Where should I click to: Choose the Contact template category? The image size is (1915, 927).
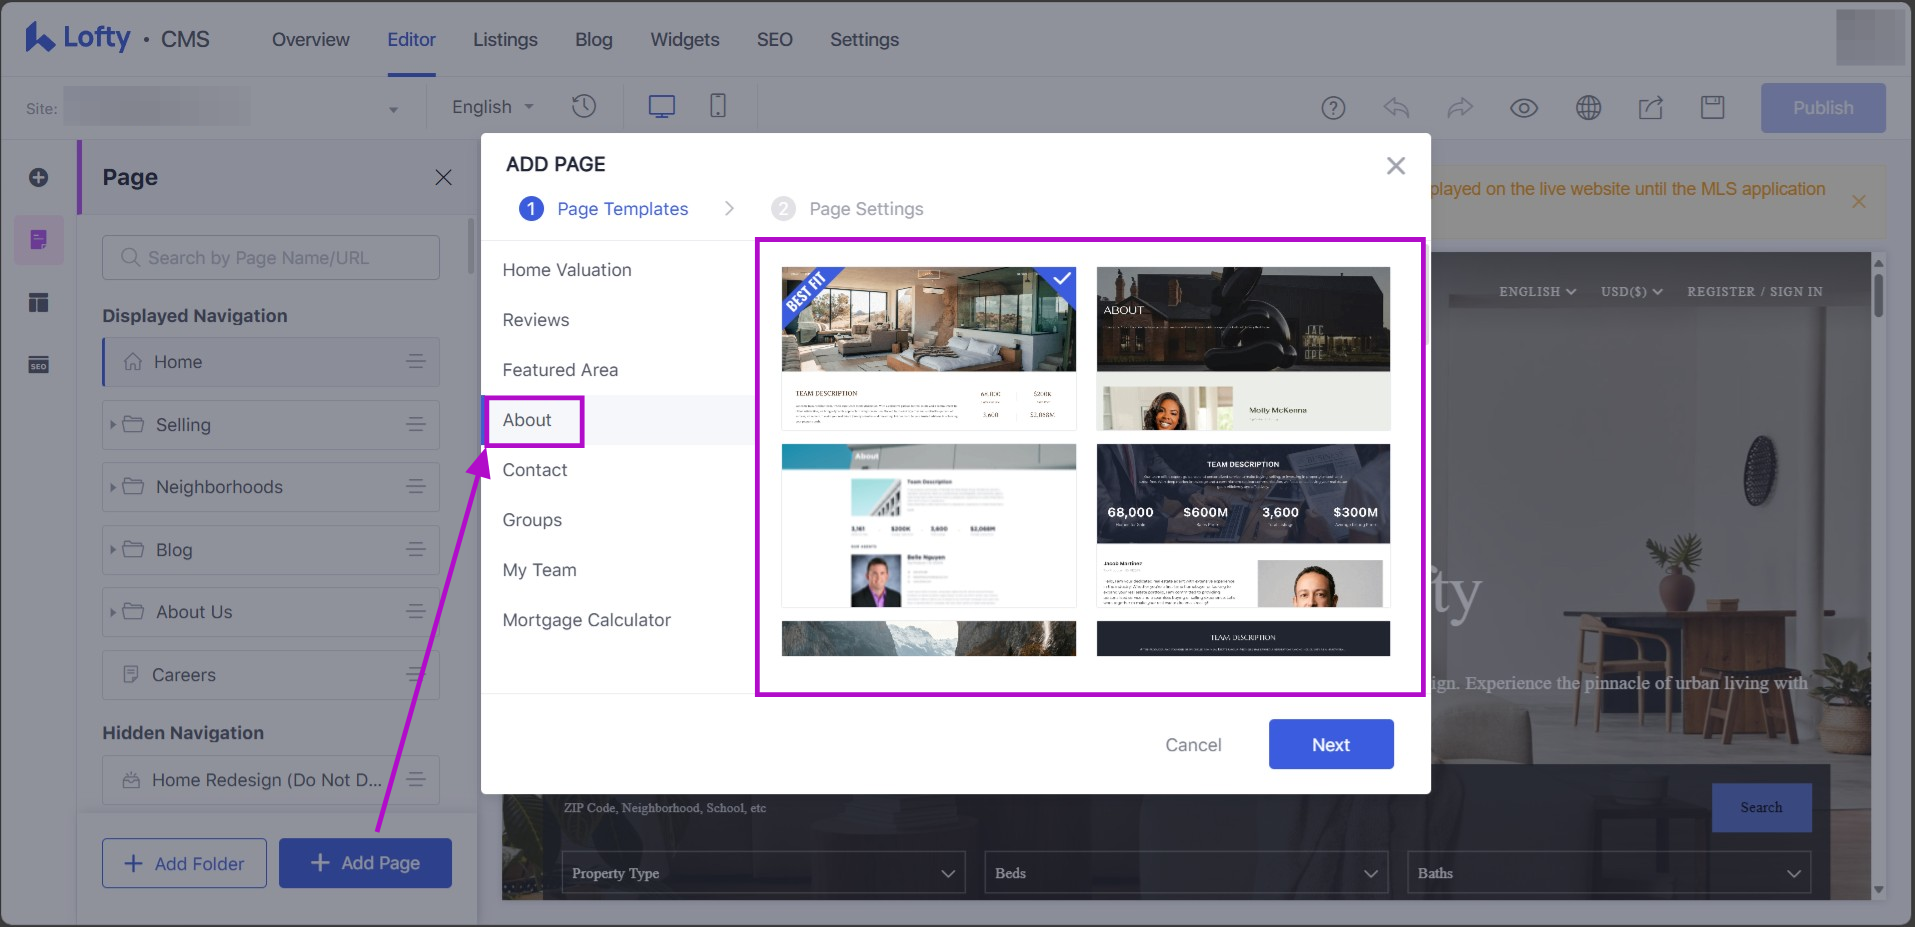coord(535,470)
